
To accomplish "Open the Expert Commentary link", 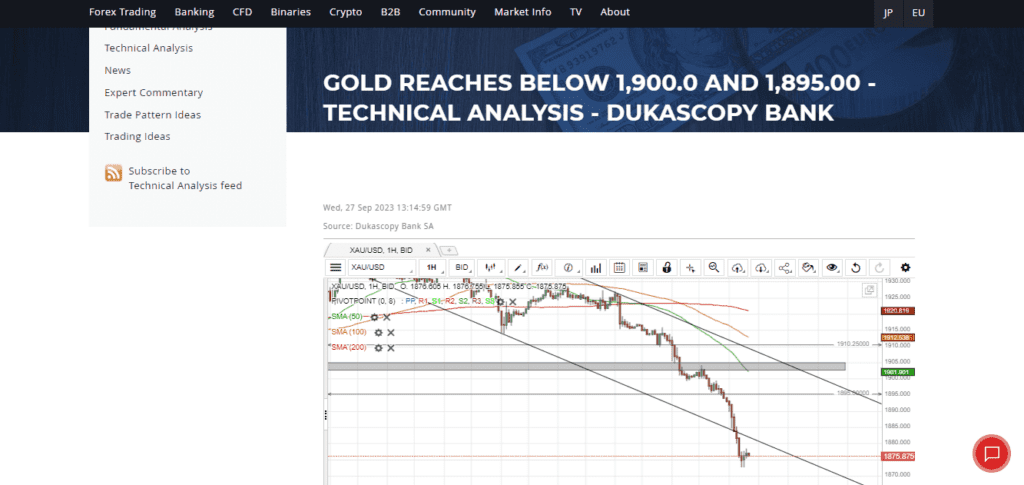I will pos(153,92).
